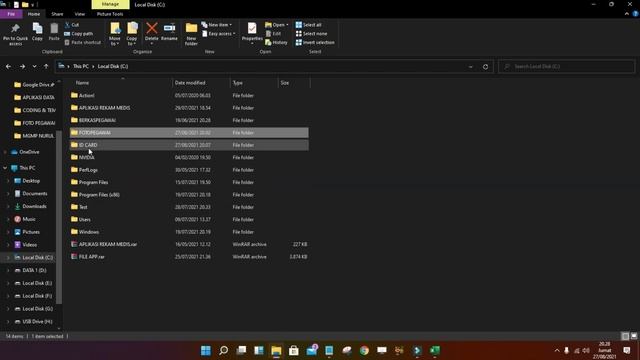Click the navigation pane scrollbar
Image resolution: width=640 pixels, height=360 pixels.
pos(59,216)
